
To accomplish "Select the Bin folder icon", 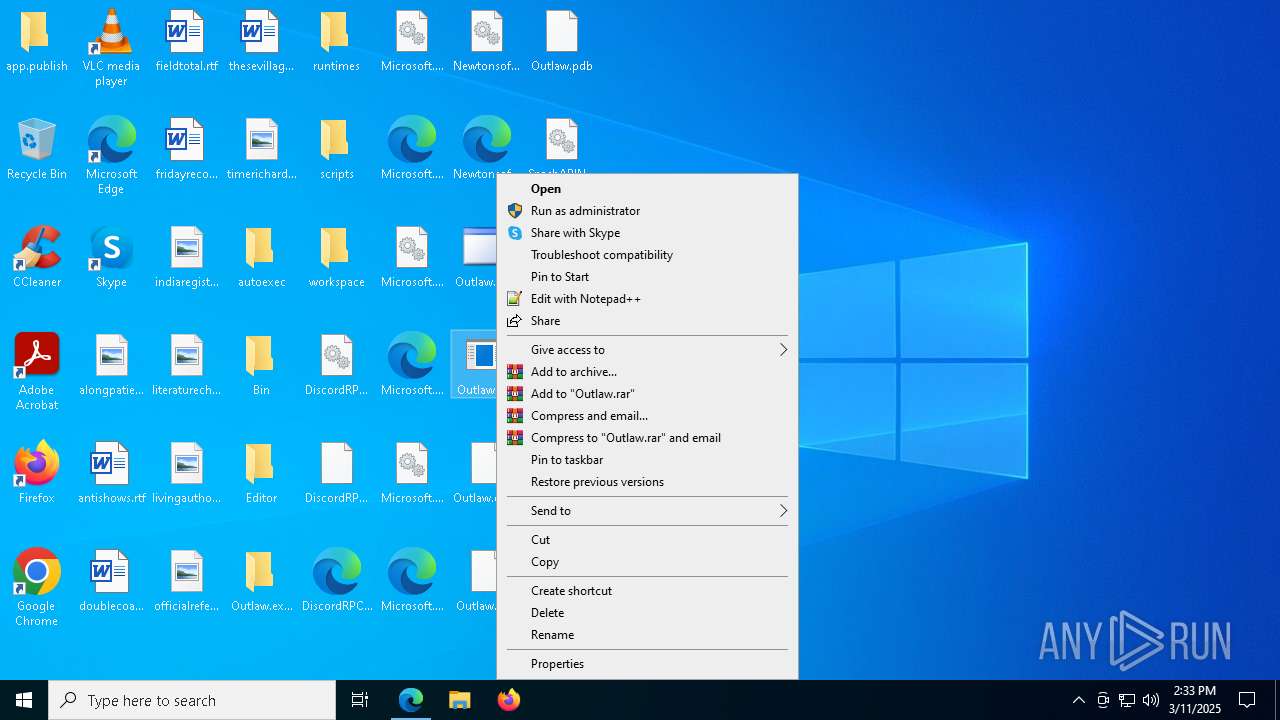I will pyautogui.click(x=261, y=356).
